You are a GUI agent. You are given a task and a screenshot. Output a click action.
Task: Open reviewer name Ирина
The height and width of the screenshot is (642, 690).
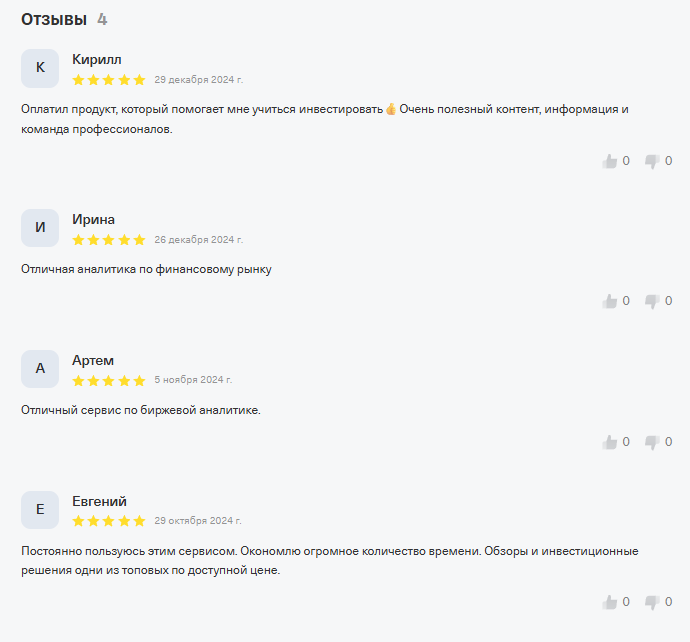pyautogui.click(x=93, y=219)
